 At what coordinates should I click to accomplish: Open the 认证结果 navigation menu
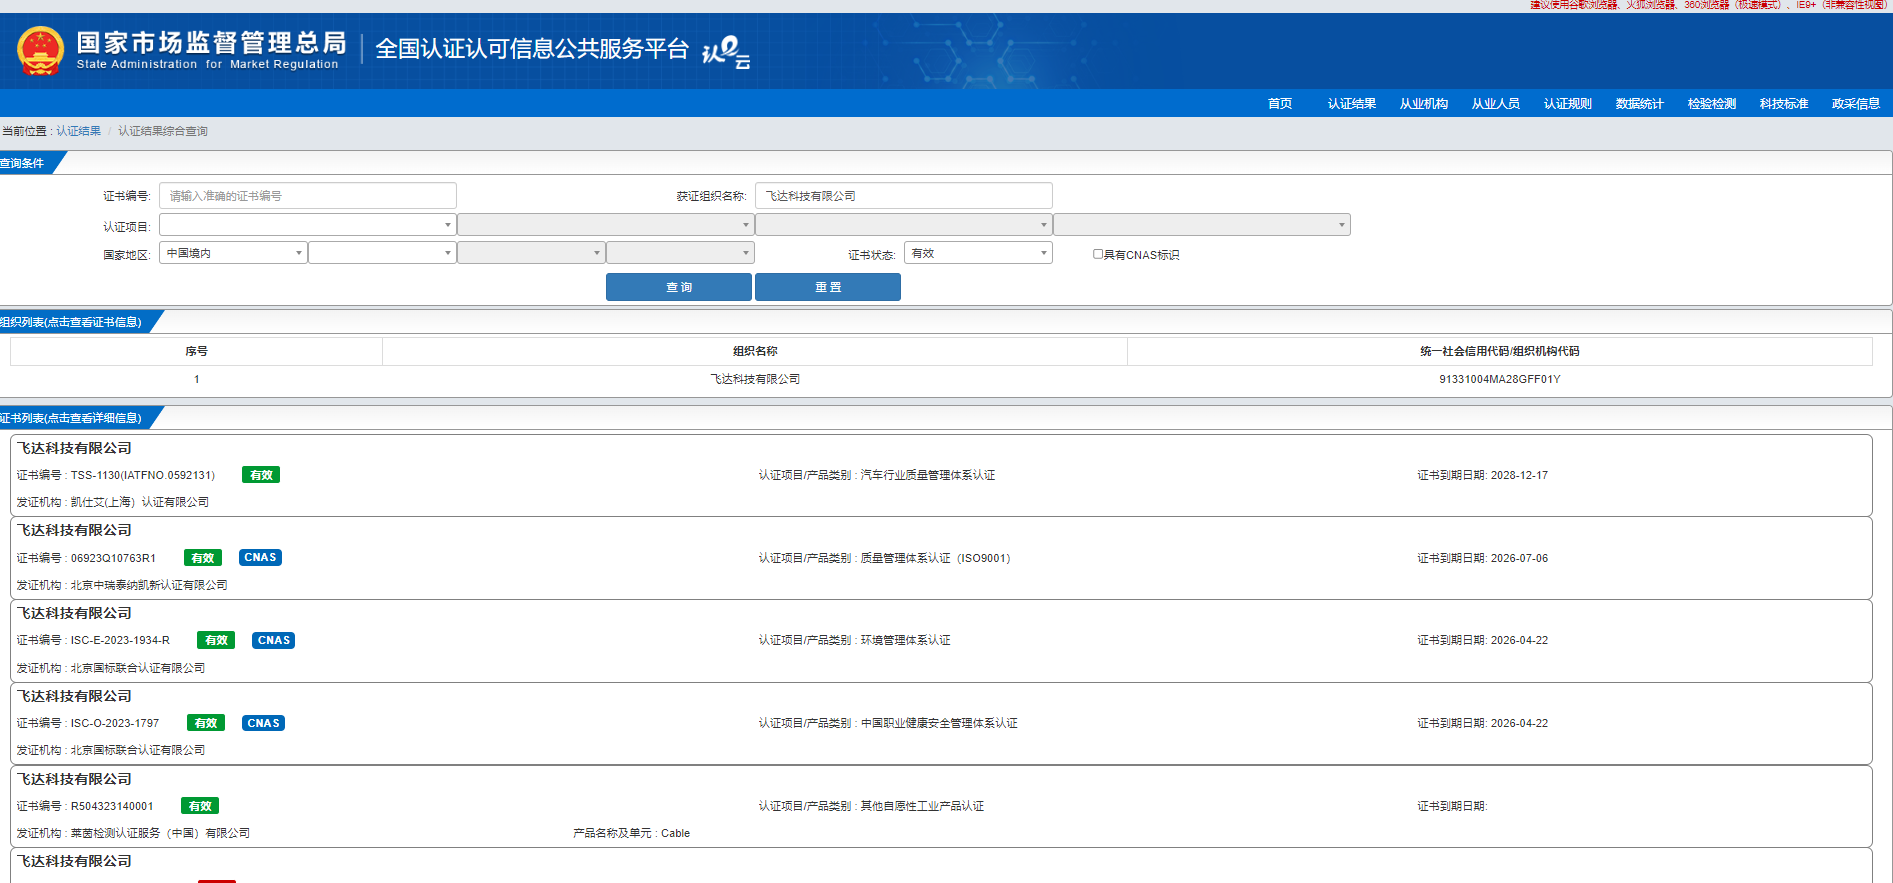pos(1351,104)
